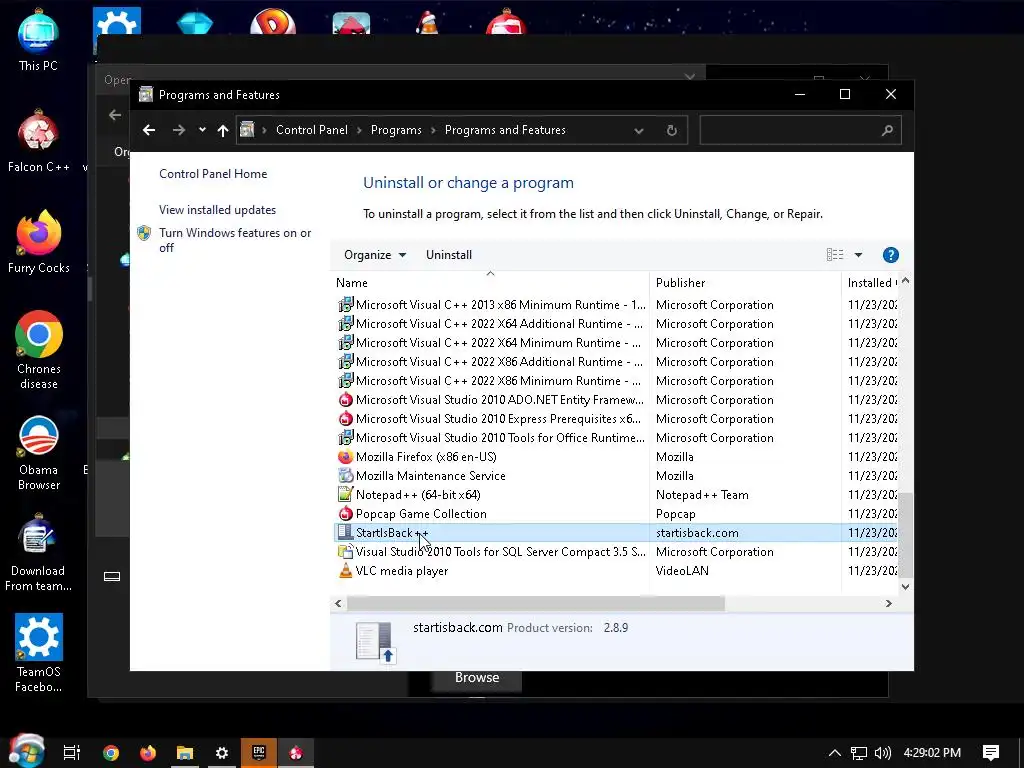Viewport: 1024px width, 768px height.
Task: Click the horizontal scrollbar thumb
Action: 536,603
